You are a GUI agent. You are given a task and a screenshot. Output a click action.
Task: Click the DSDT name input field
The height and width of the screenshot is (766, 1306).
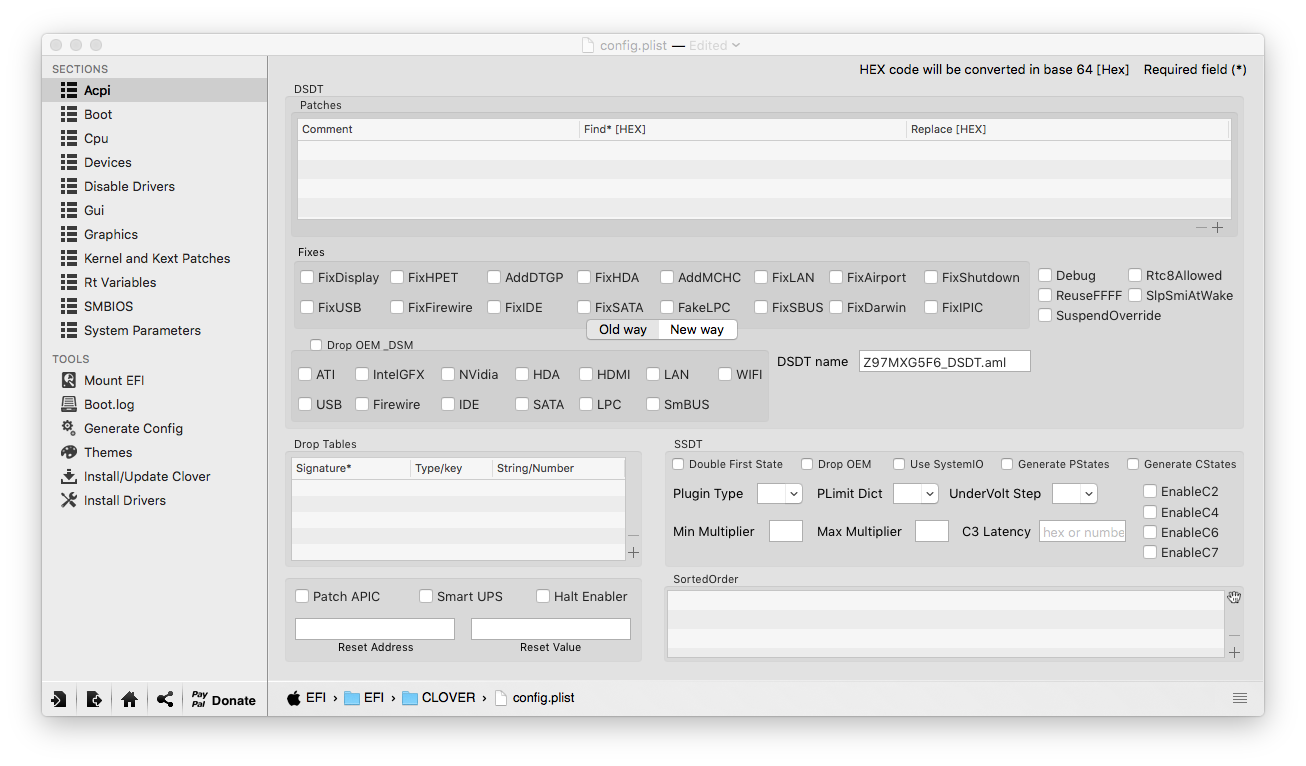[x=944, y=362]
